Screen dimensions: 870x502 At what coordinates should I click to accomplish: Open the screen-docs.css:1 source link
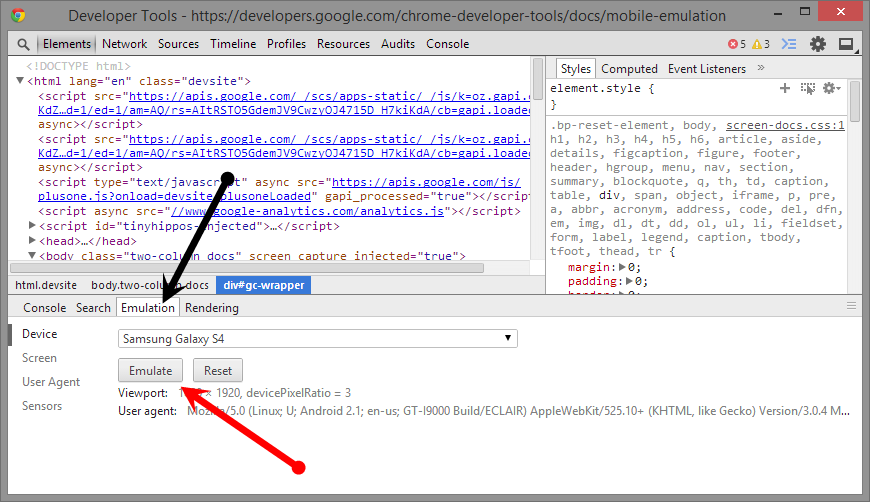click(785, 125)
